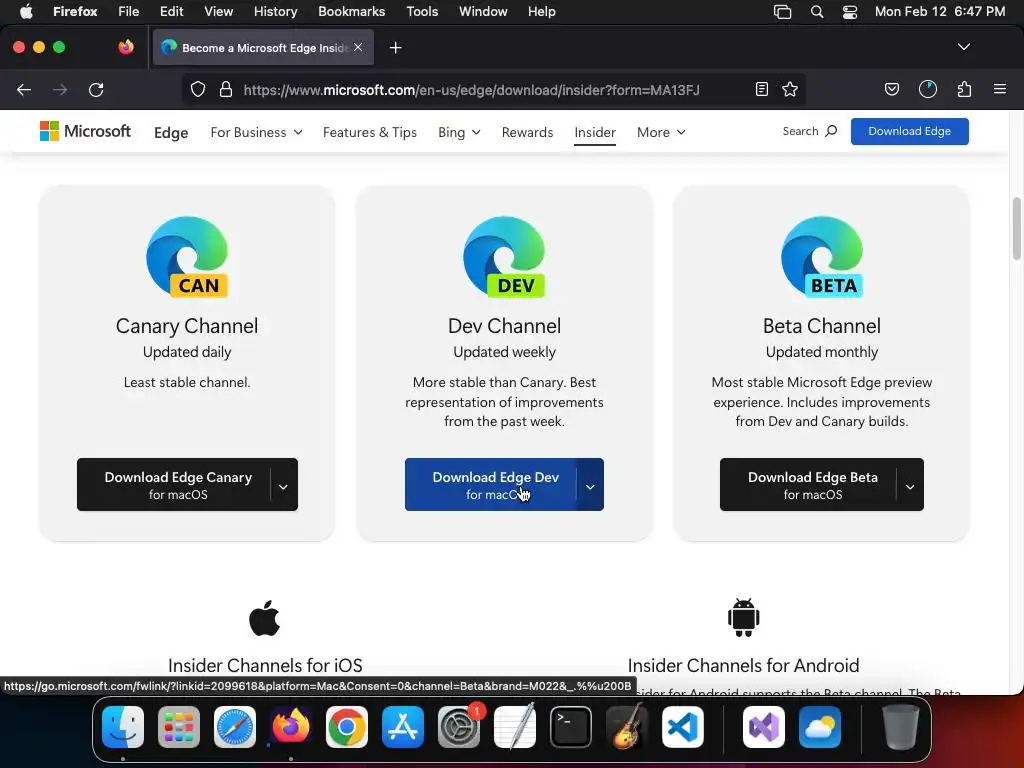Open App Store from the dock
1024x768 pixels.
click(403, 727)
